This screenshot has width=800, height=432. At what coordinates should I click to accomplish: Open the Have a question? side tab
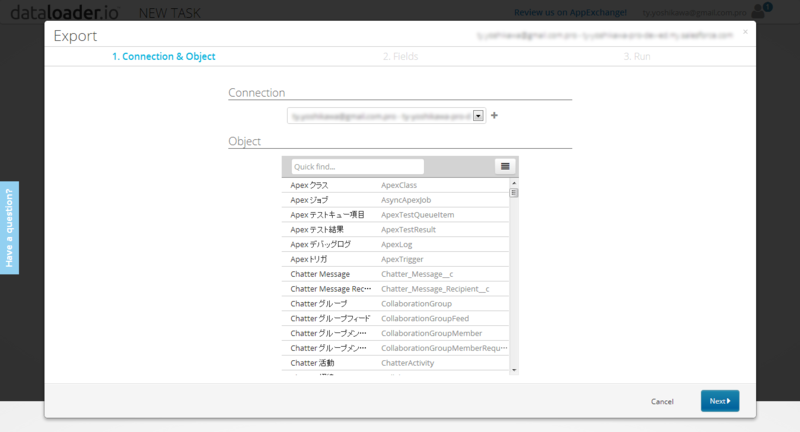tap(9, 227)
